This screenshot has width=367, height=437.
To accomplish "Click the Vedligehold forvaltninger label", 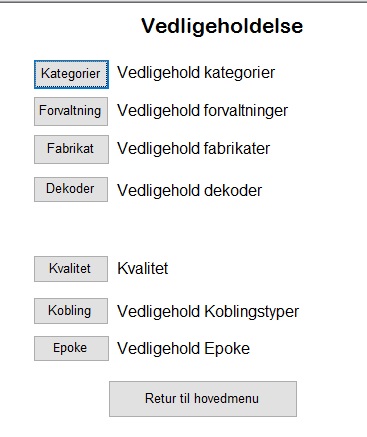I will (x=202, y=111).
